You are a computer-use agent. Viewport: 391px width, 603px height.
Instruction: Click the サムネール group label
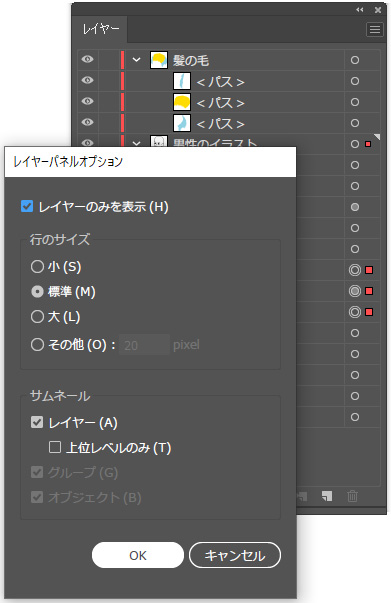point(60,395)
